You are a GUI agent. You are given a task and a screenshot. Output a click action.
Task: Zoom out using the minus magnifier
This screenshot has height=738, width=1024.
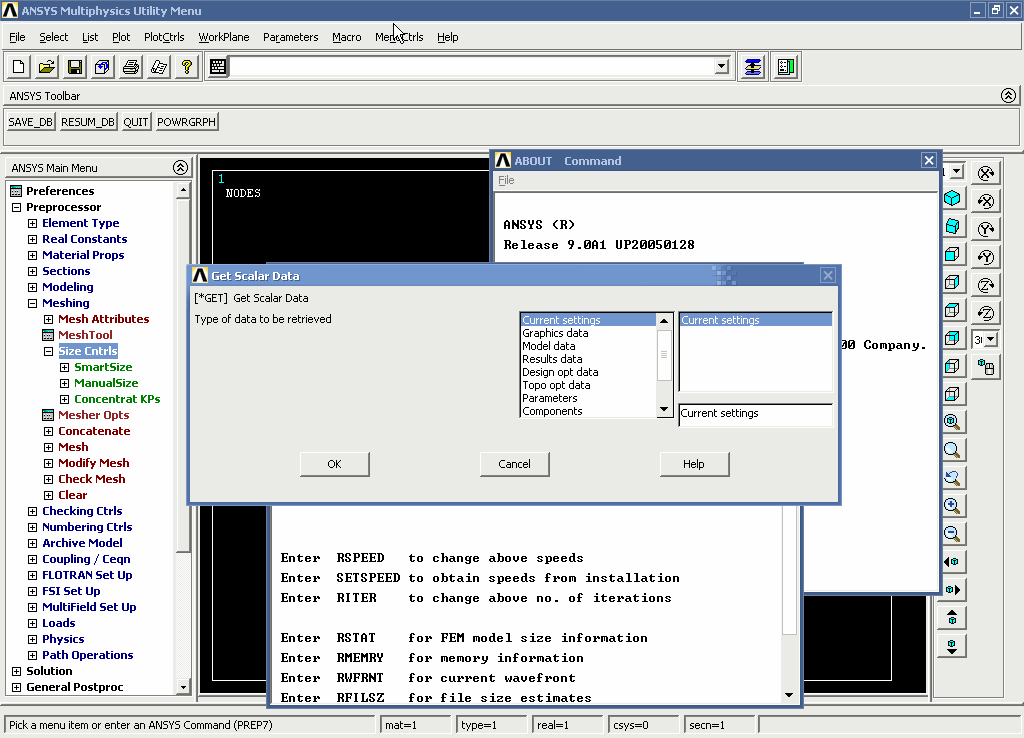tap(952, 534)
